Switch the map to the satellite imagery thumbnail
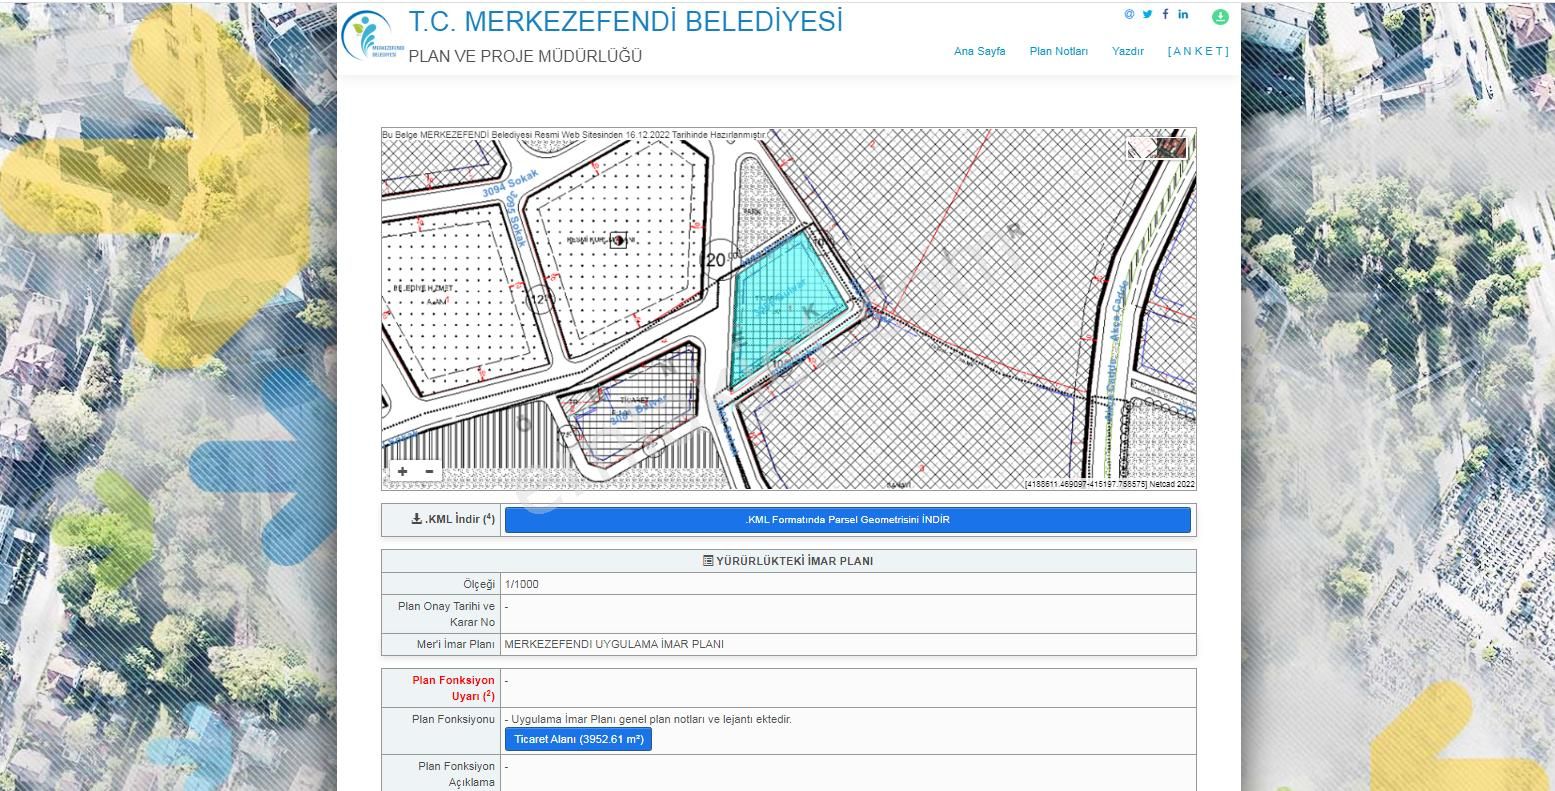The image size is (1555, 791). [x=1171, y=148]
